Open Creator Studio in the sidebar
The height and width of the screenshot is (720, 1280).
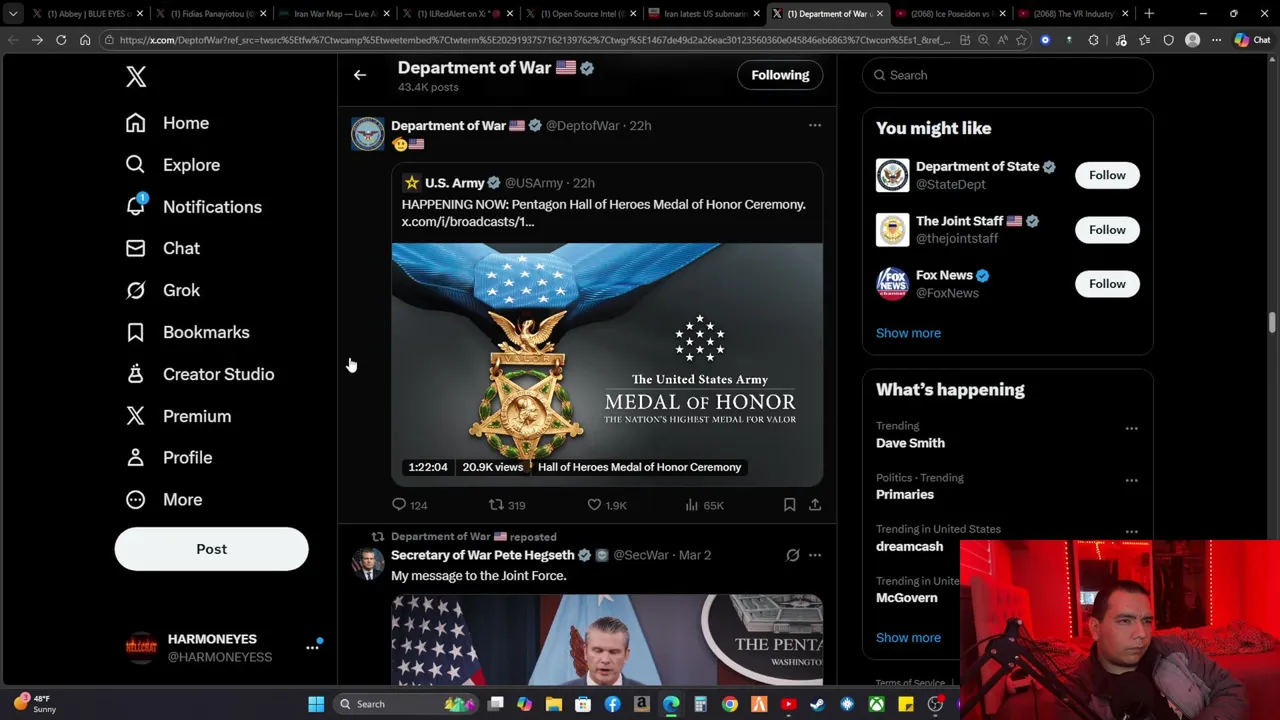[199, 374]
